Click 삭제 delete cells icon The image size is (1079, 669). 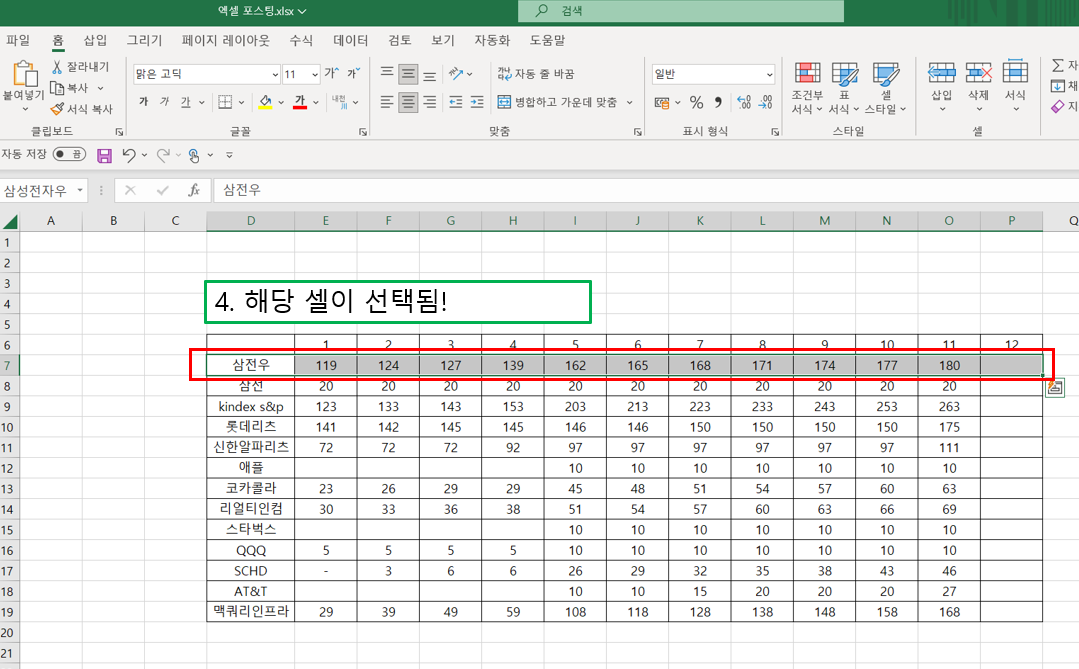[979, 72]
